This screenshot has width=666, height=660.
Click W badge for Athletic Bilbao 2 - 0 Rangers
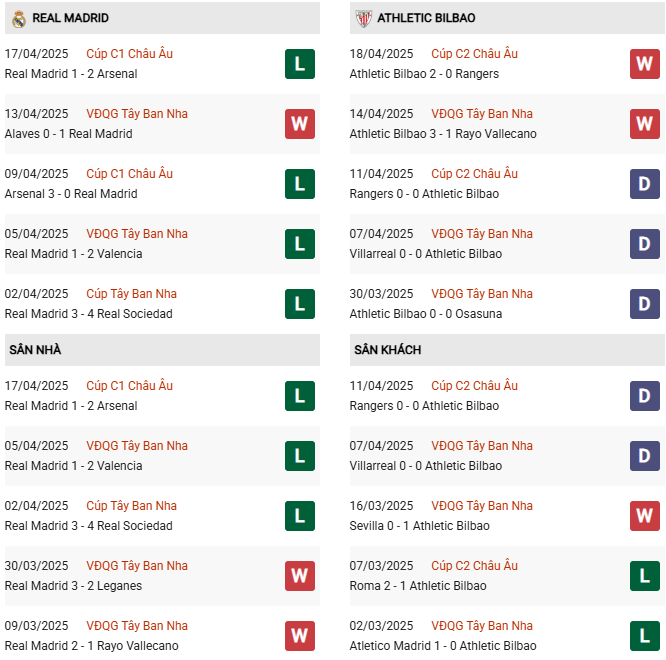tap(644, 64)
